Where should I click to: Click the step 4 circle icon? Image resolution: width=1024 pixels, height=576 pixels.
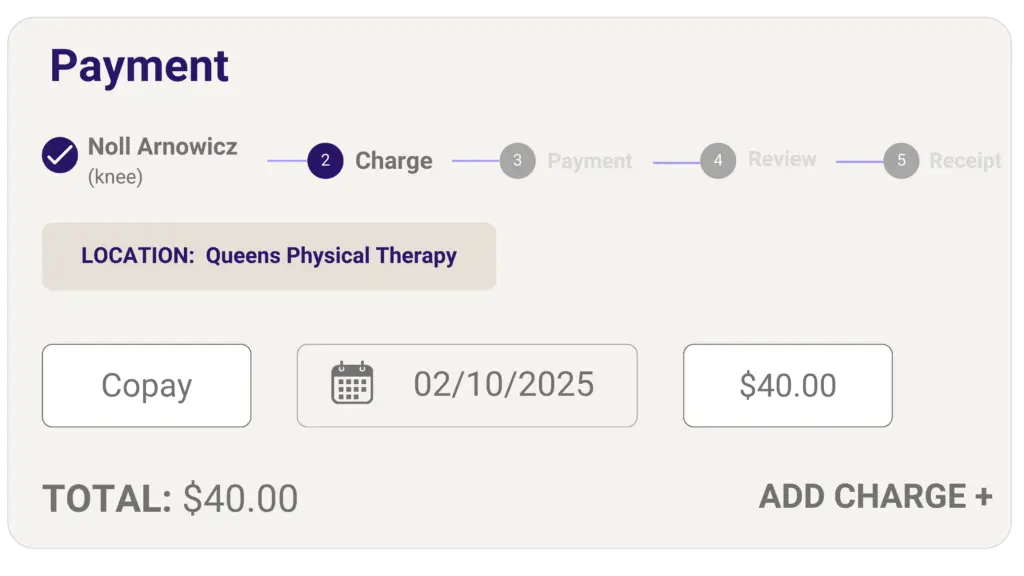tap(718, 161)
